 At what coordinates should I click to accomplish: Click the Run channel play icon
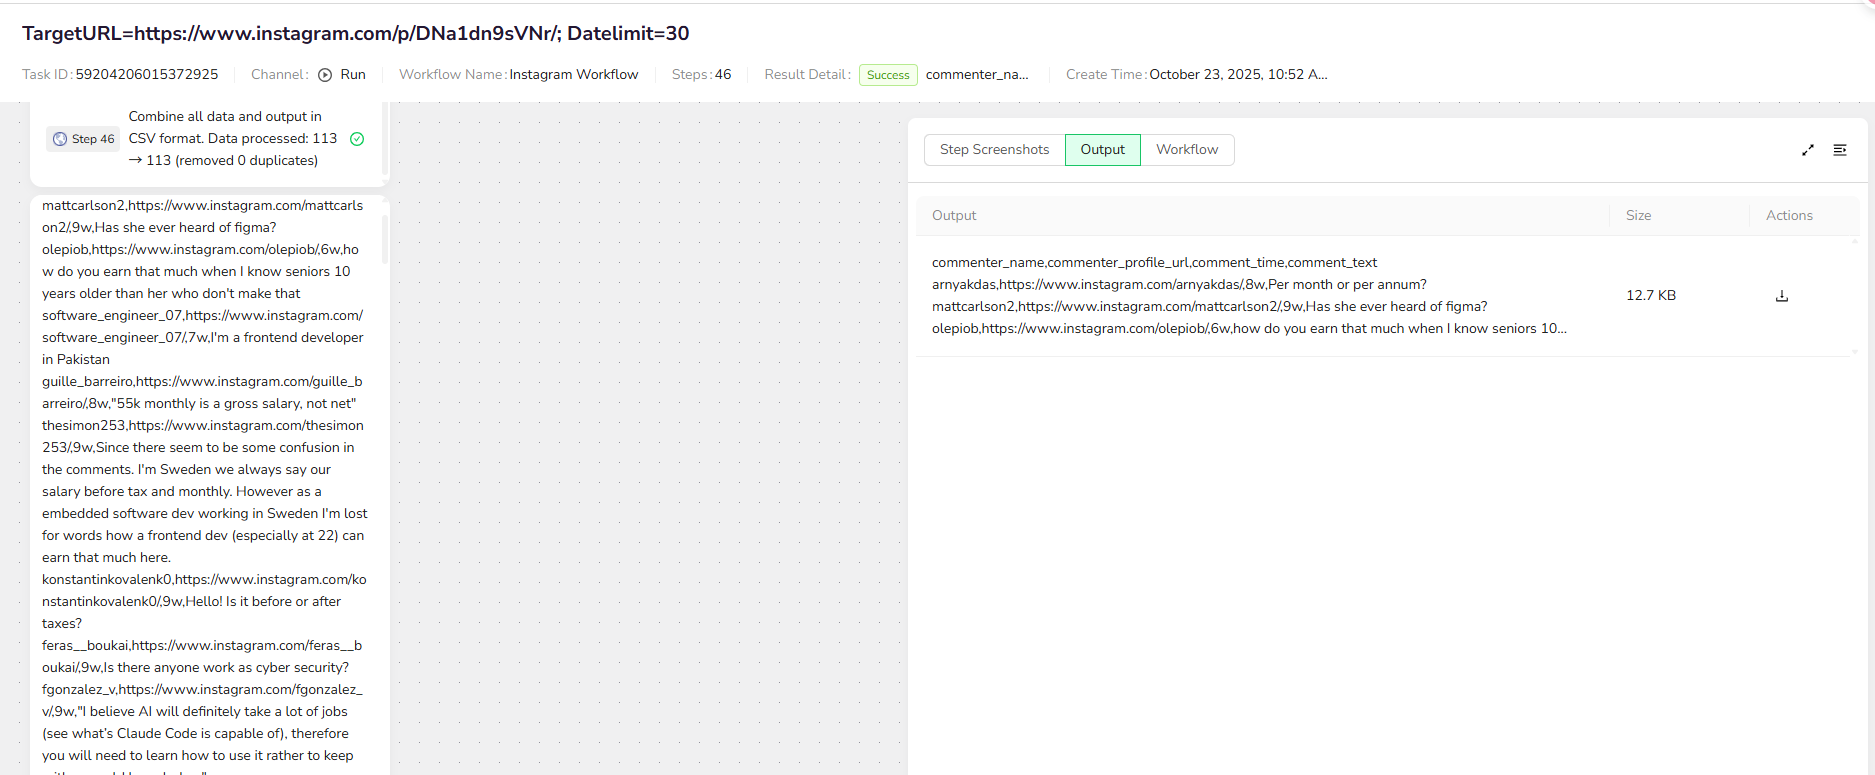pos(325,75)
